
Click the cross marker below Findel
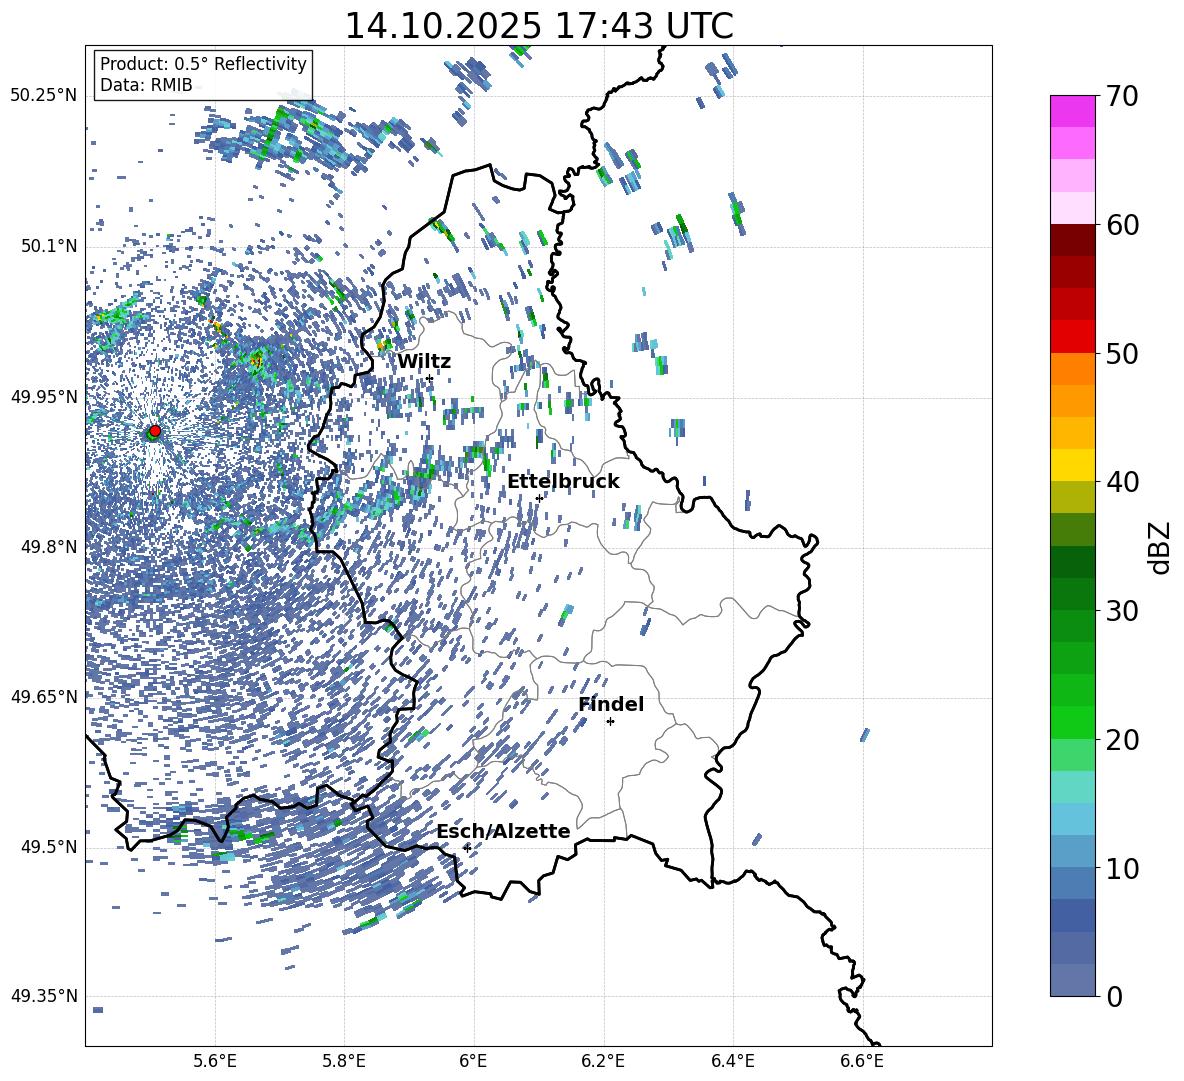tap(610, 721)
